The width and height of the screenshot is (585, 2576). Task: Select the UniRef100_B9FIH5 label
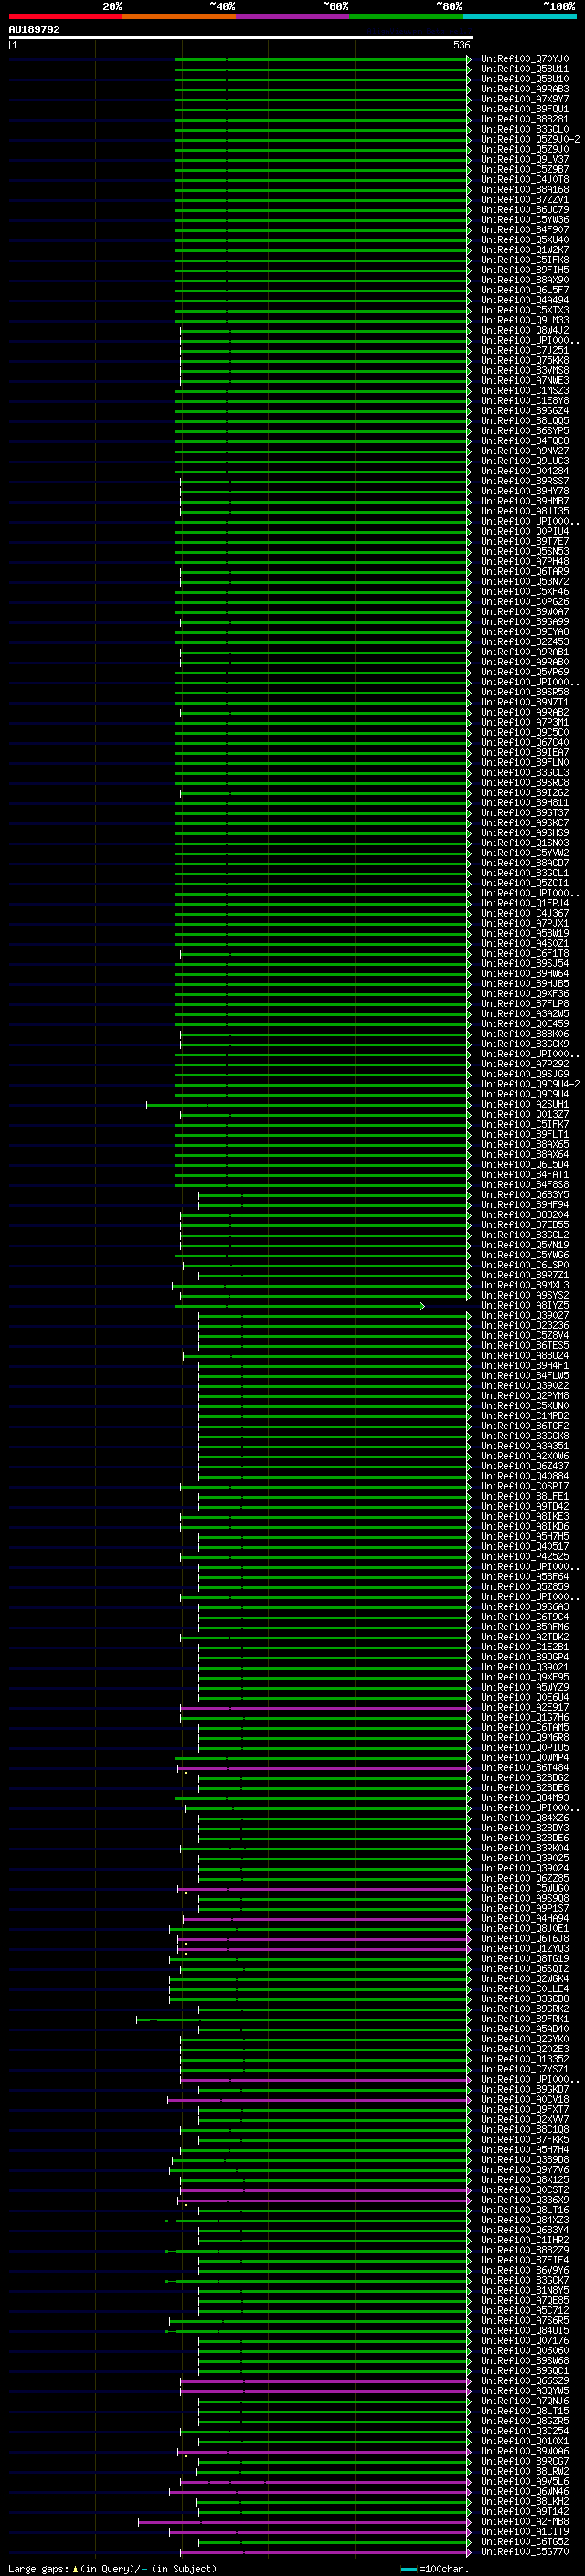click(x=524, y=270)
